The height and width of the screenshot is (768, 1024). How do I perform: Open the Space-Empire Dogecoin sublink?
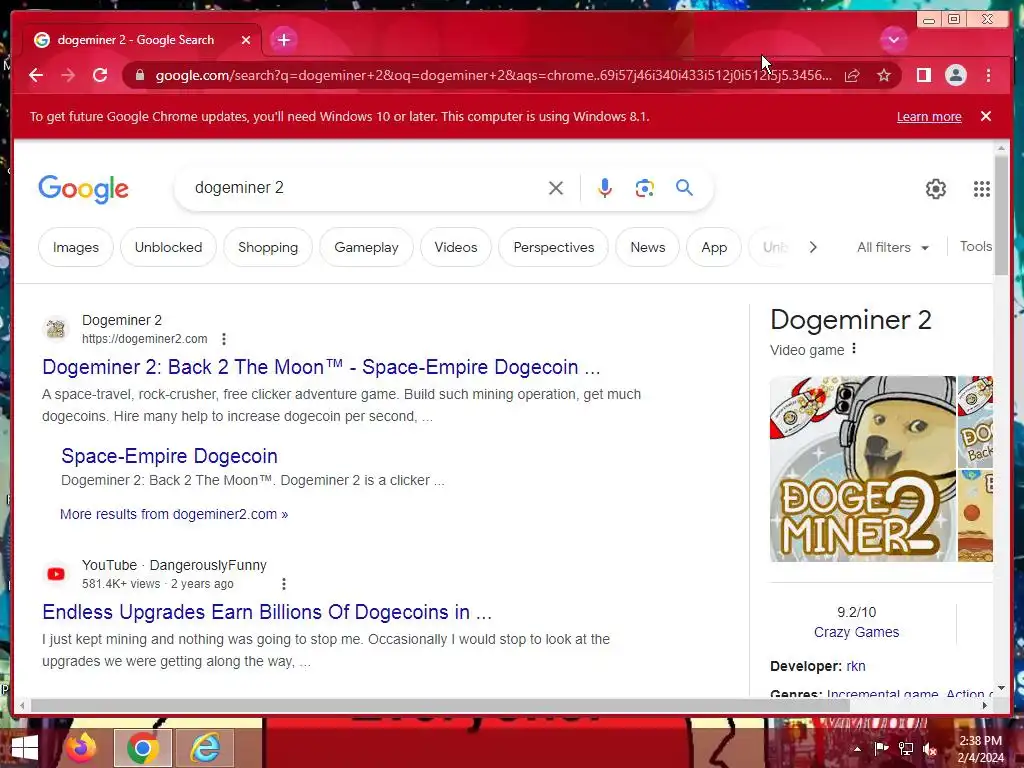pyautogui.click(x=169, y=456)
